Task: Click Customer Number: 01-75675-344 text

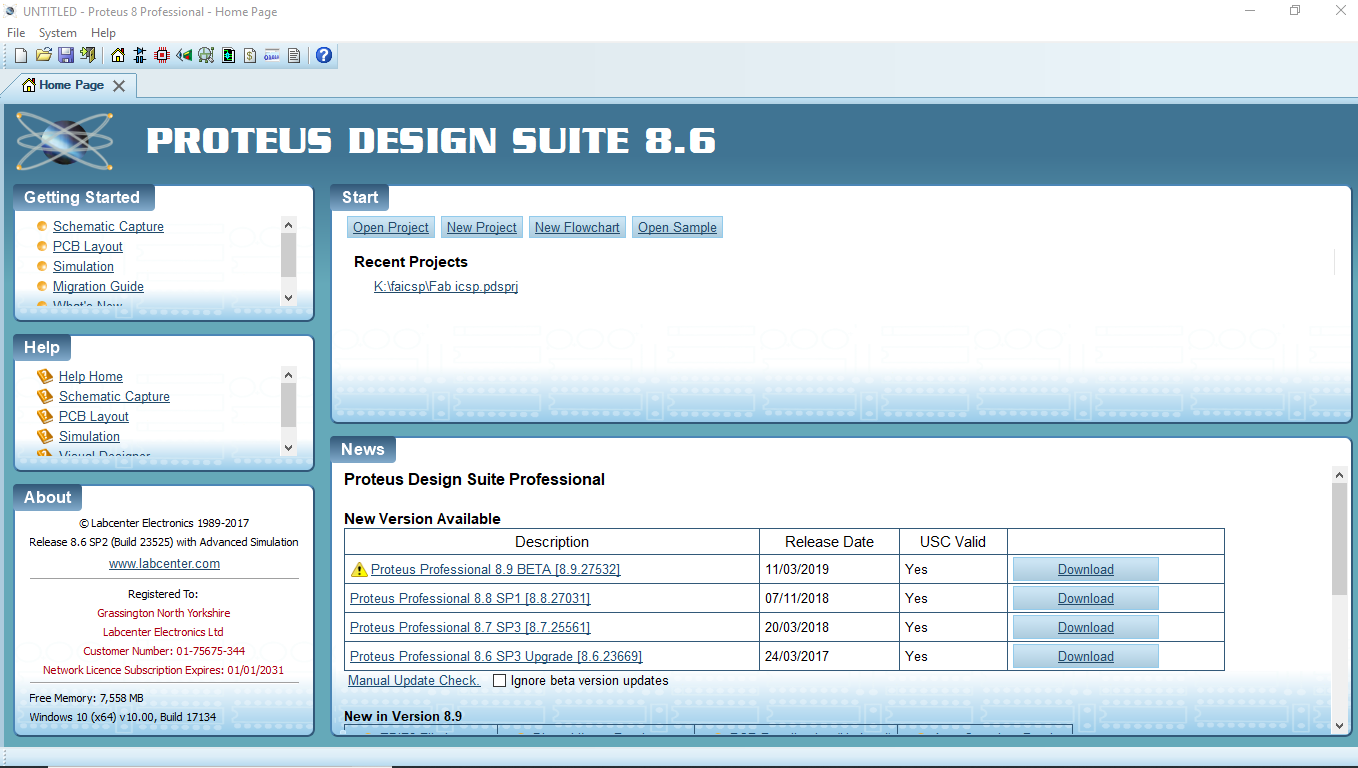Action: [x=164, y=651]
